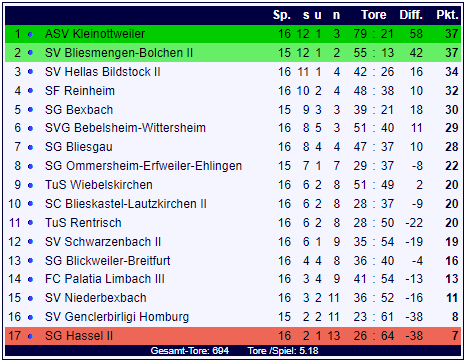Image resolution: width=468 pixels, height=362 pixels.
Task: Open the SV Bliesmengen-Bolchen II team
Action: (119, 53)
